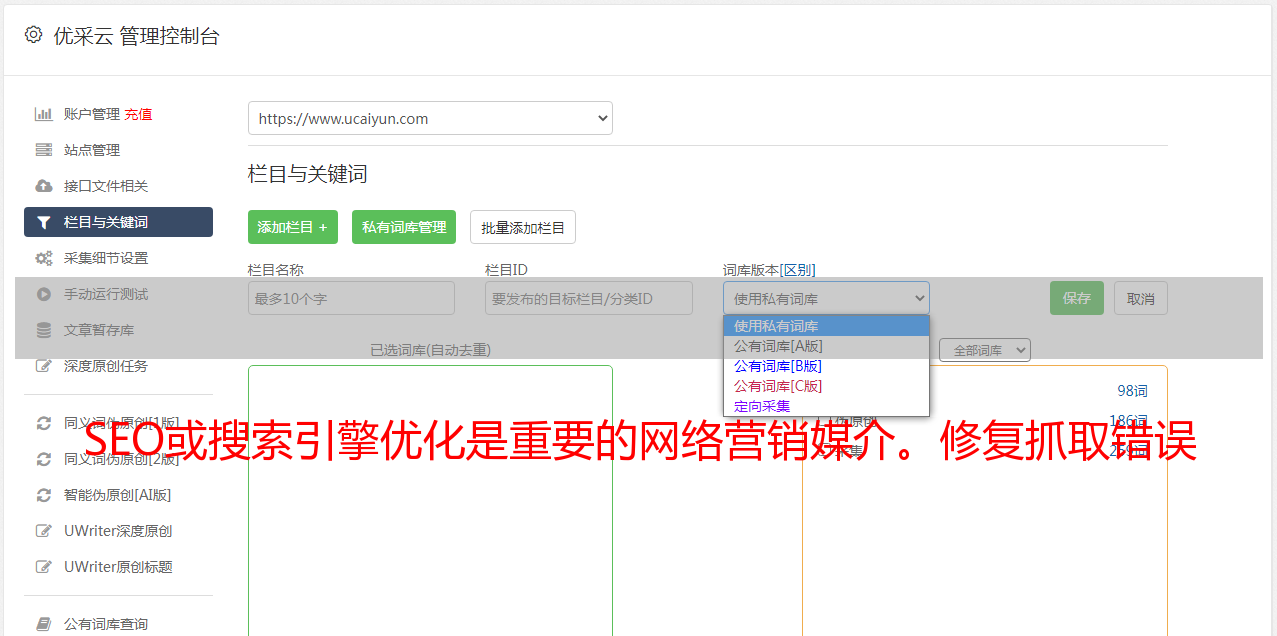The width and height of the screenshot is (1277, 636).
Task: Click the green 添加栏目 + button
Action: pyautogui.click(x=293, y=227)
